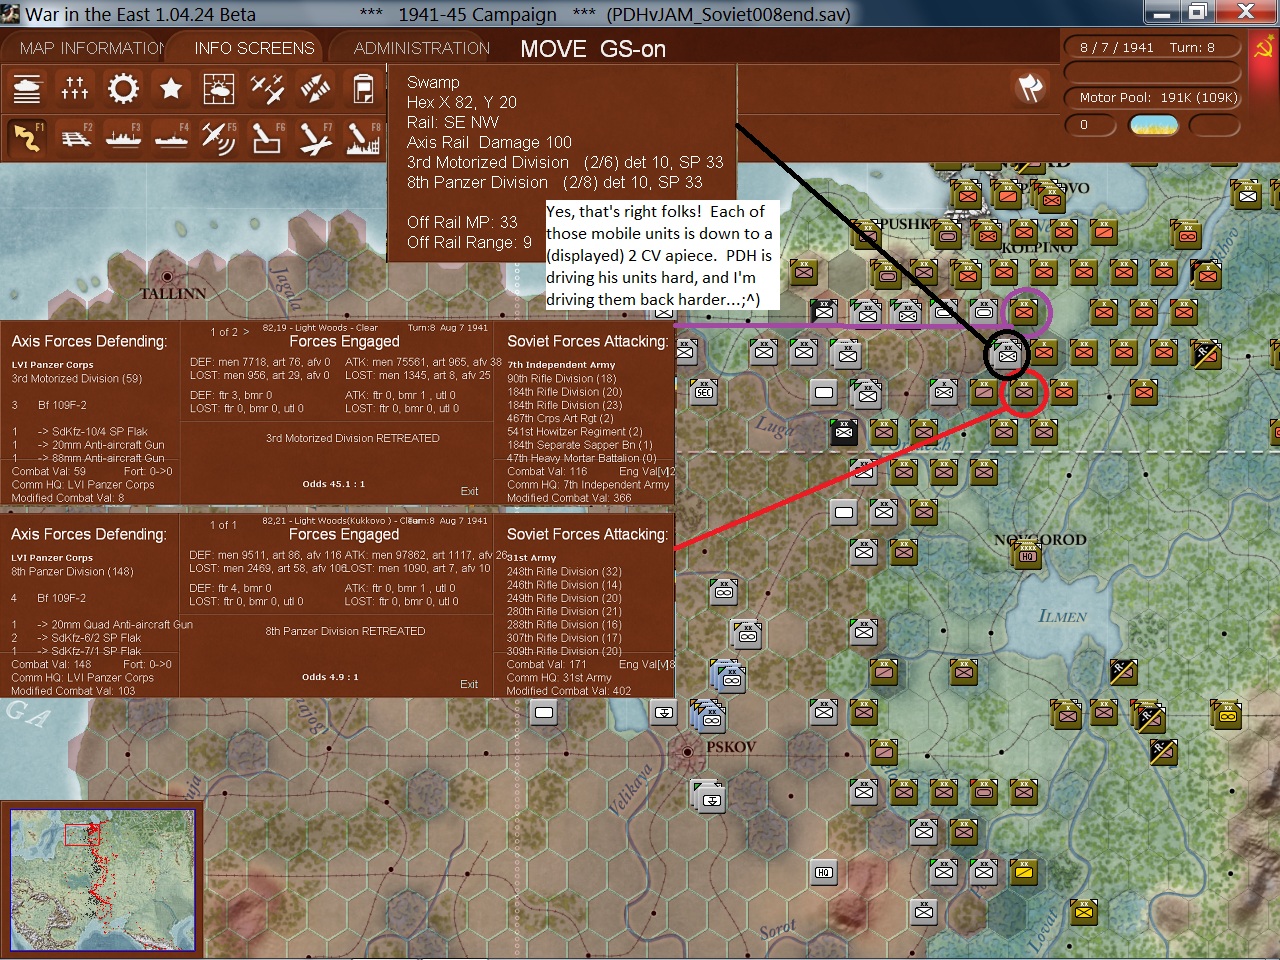Click the weather indicator swatch
Viewport: 1280px width, 960px height.
coord(1153,126)
